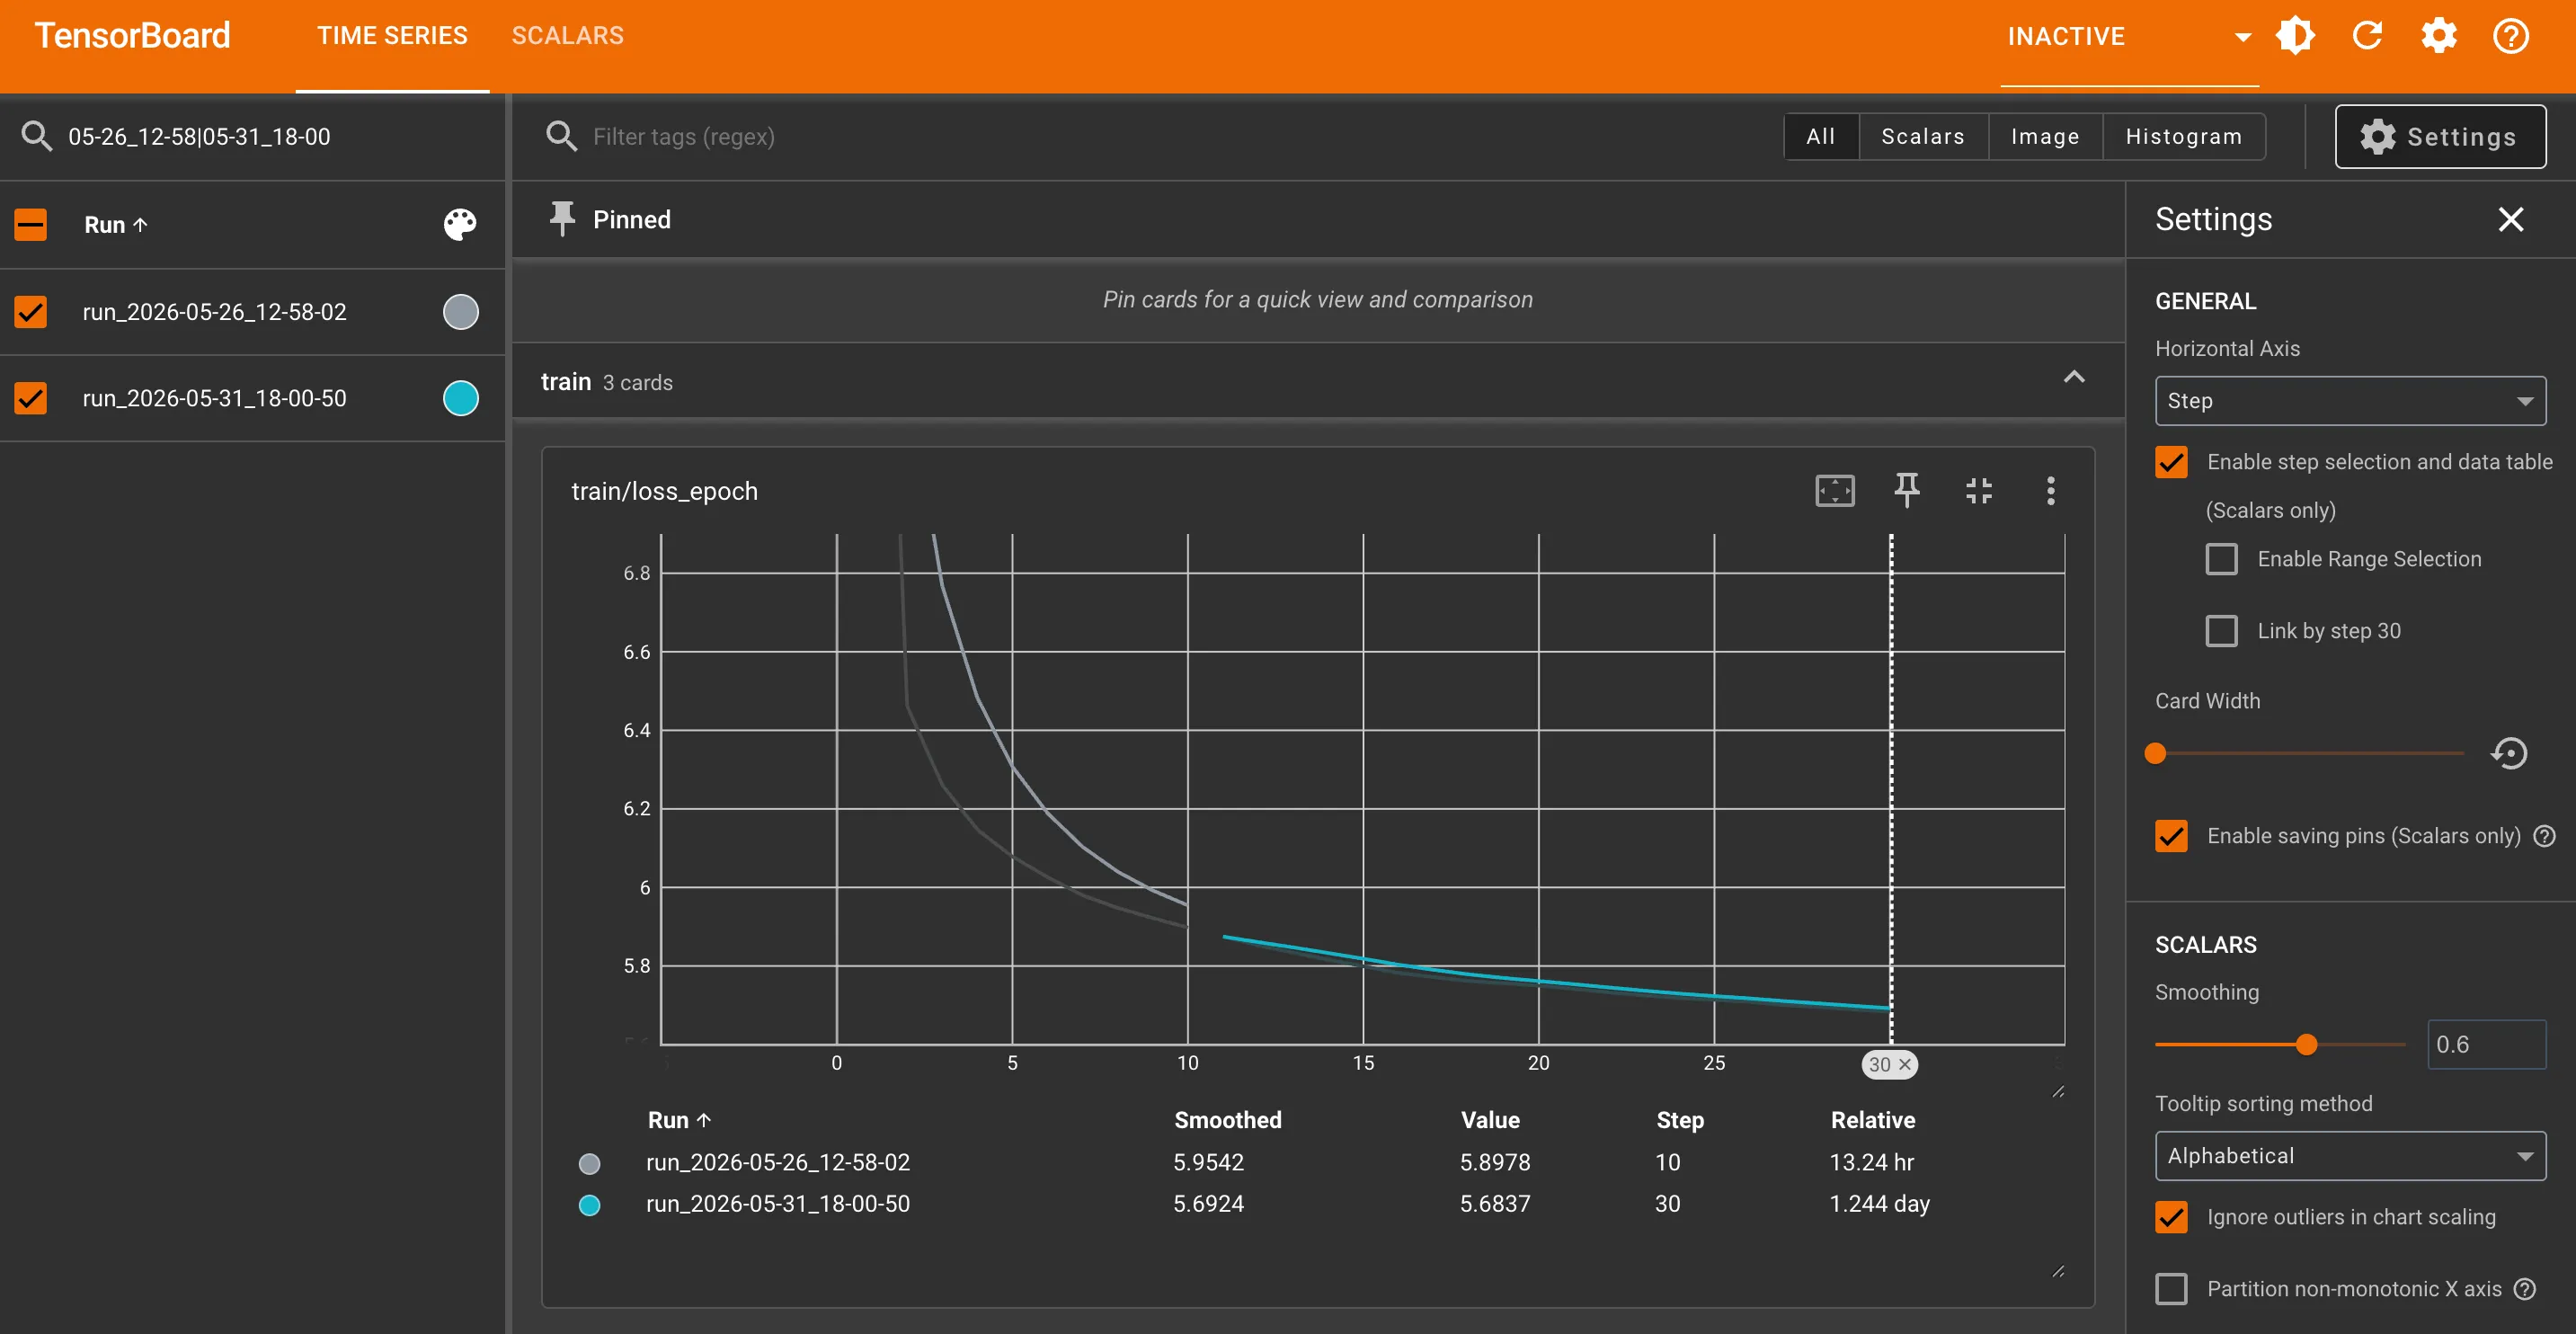Click the tag filter search icon

(x=562, y=136)
